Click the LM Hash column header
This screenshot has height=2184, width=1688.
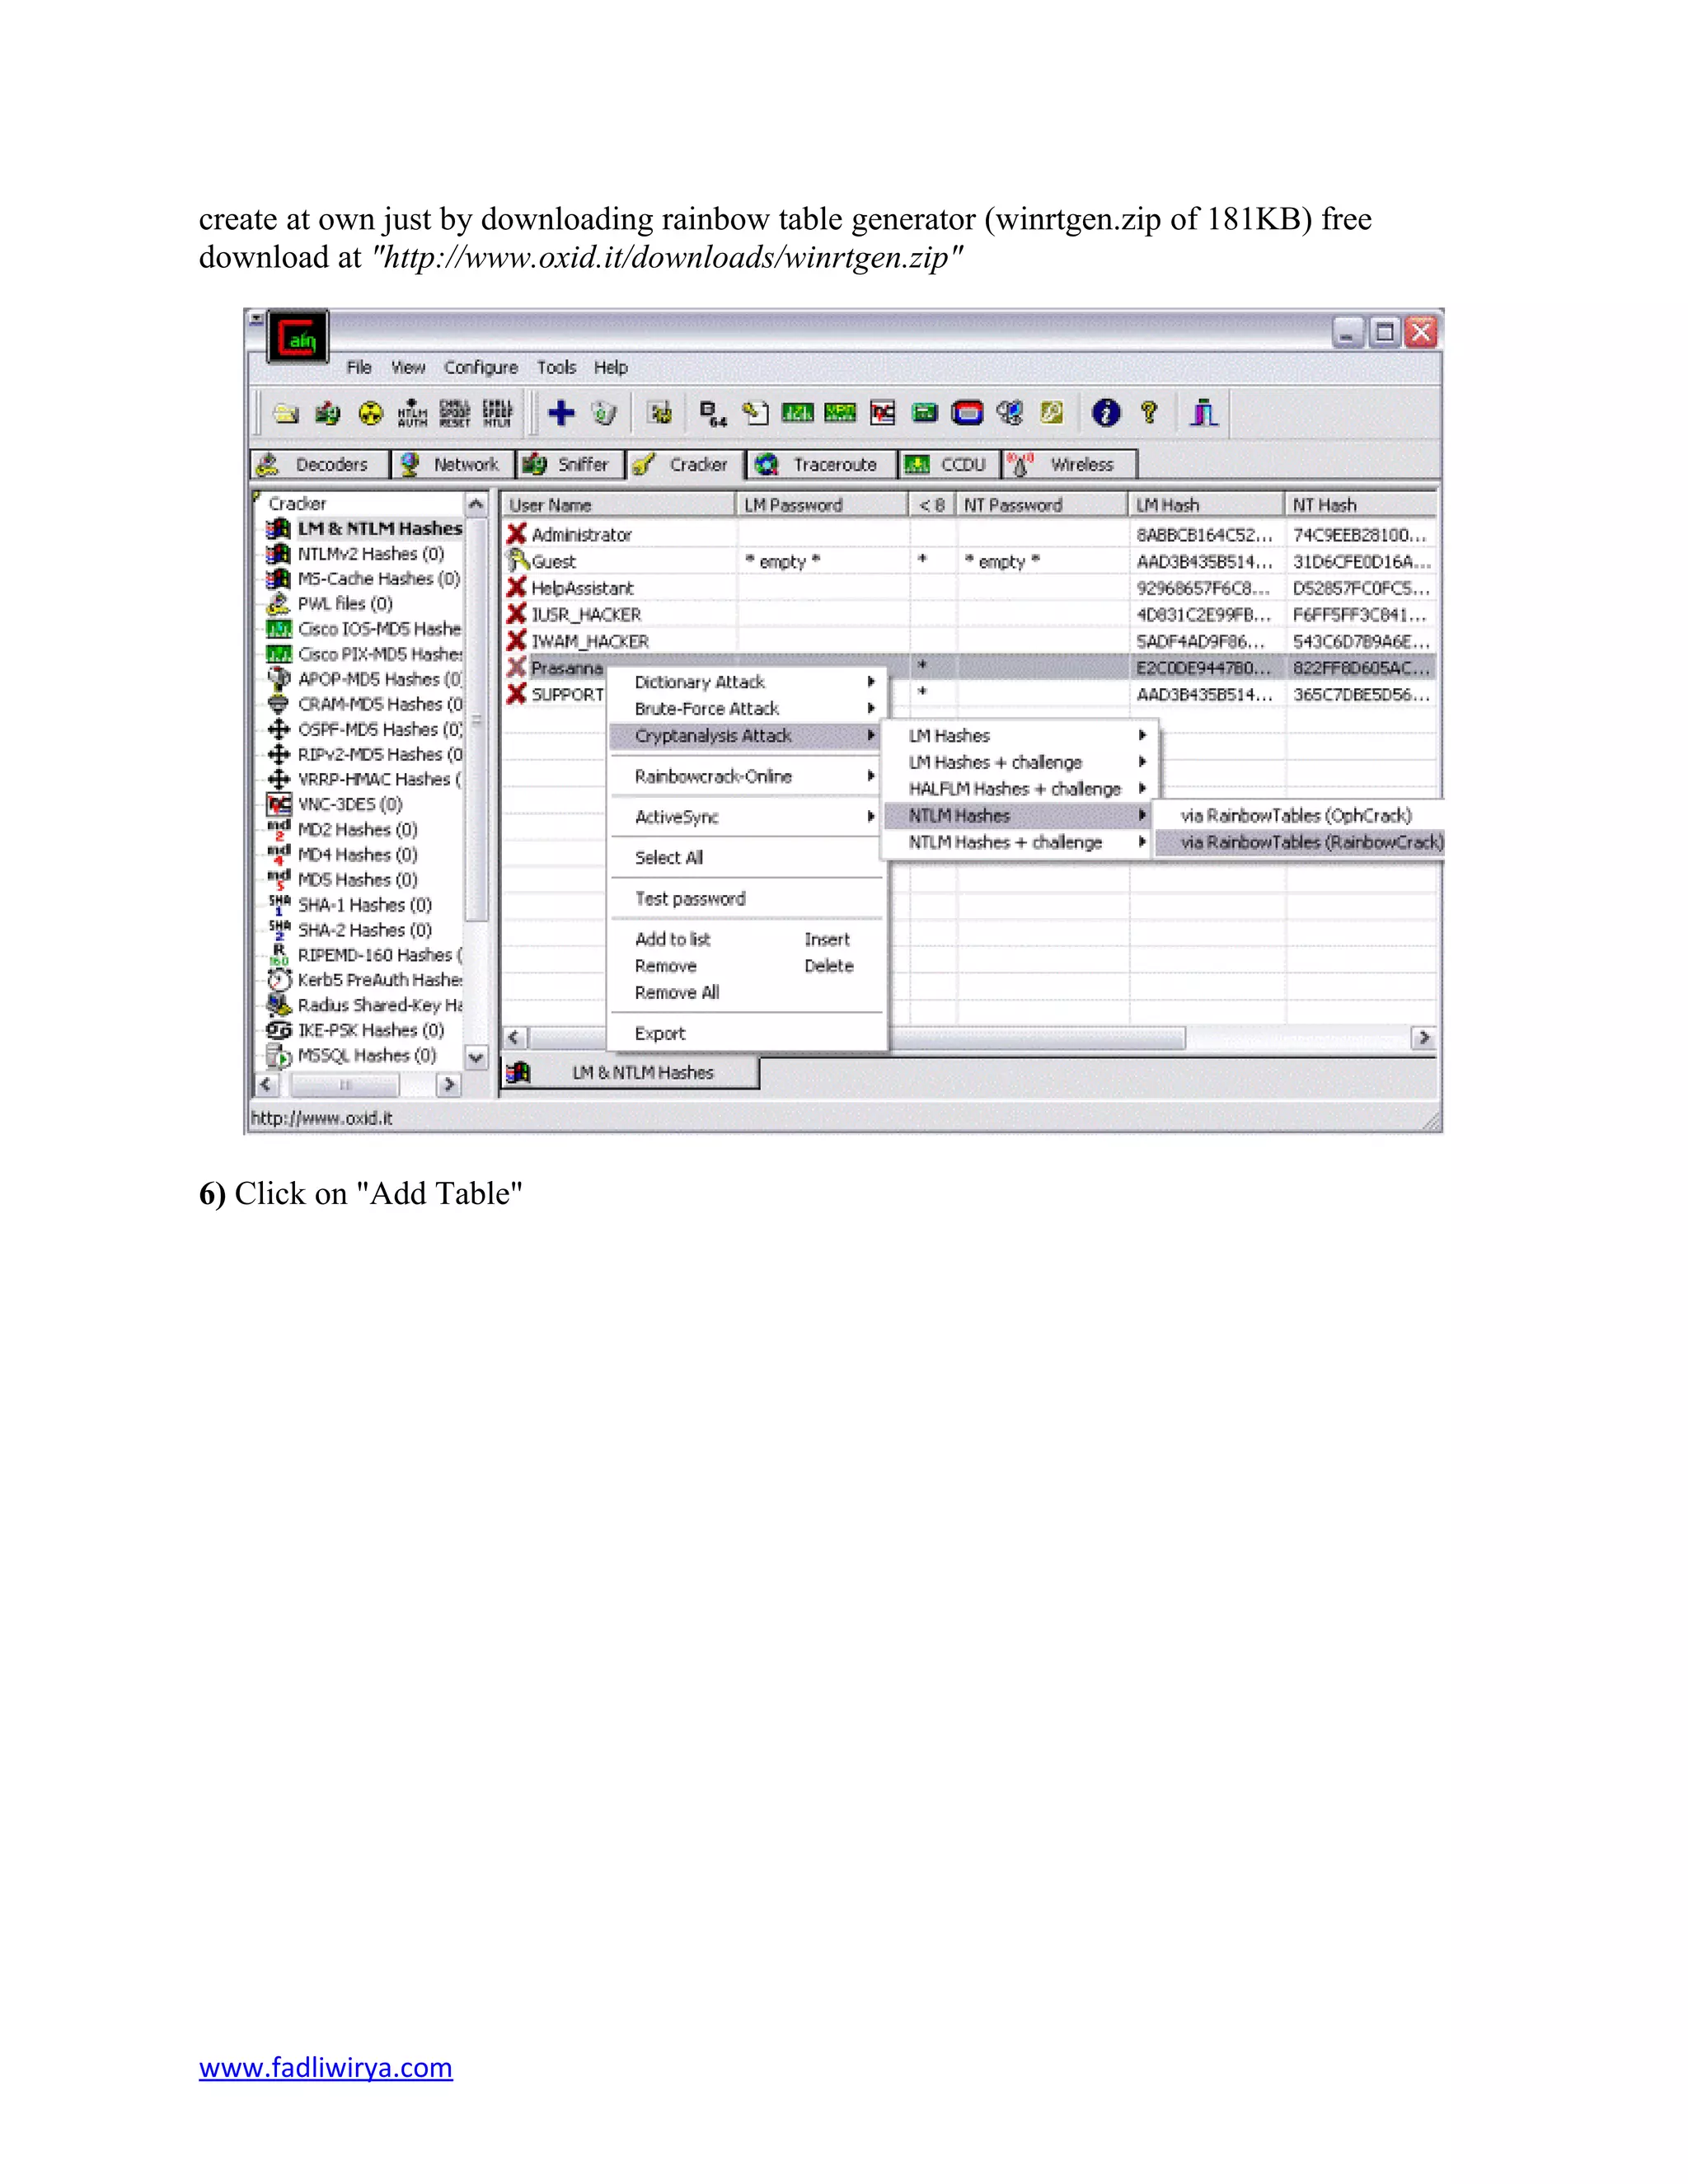tap(1203, 505)
